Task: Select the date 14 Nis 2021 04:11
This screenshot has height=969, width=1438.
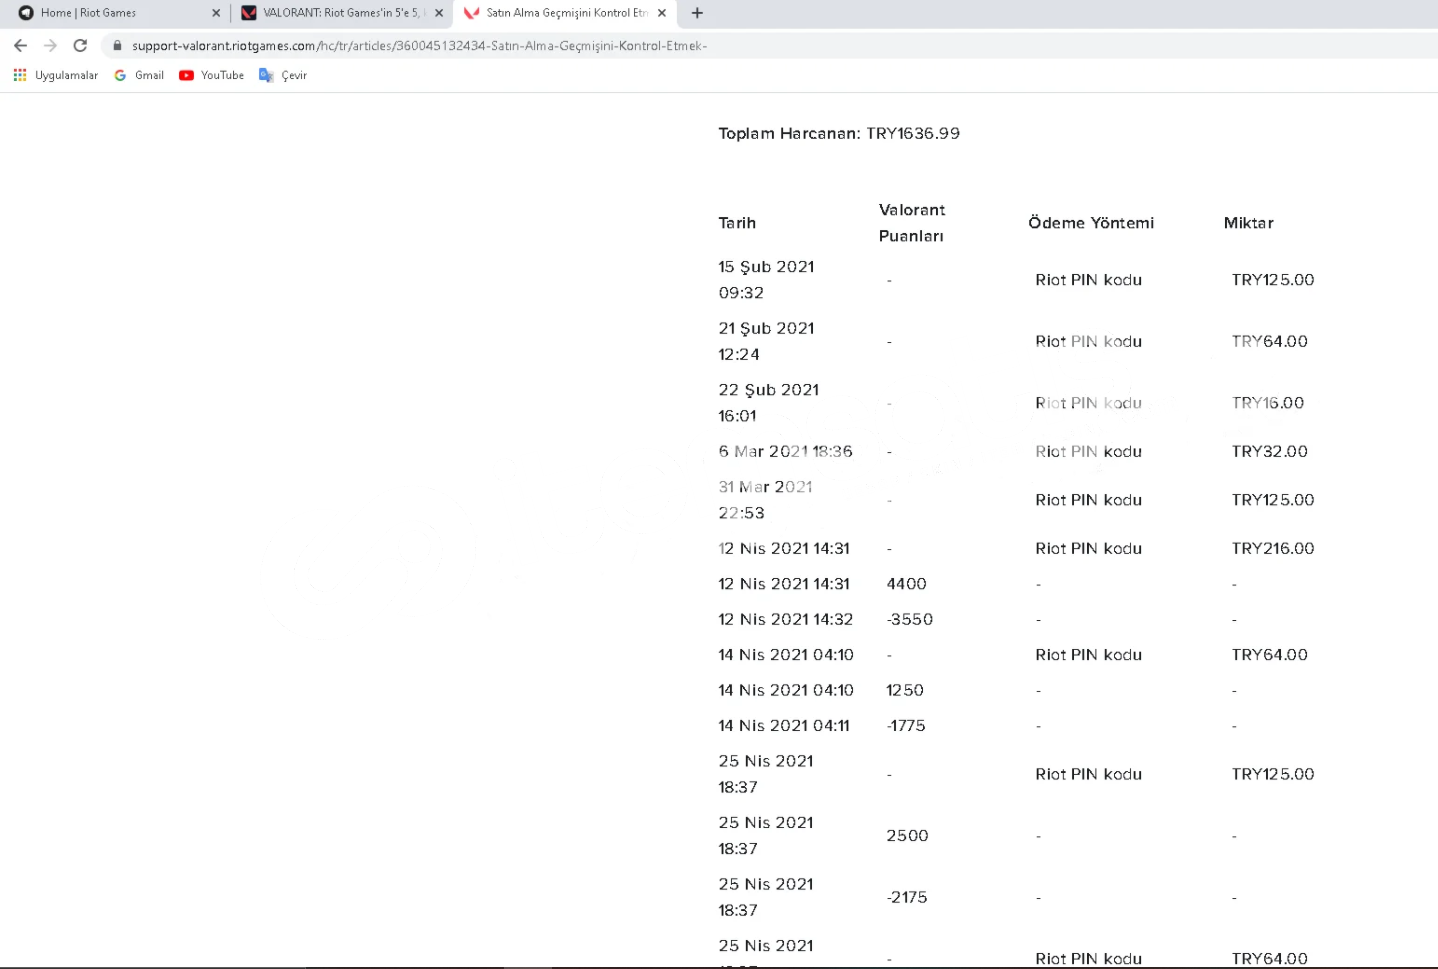Action: click(784, 726)
